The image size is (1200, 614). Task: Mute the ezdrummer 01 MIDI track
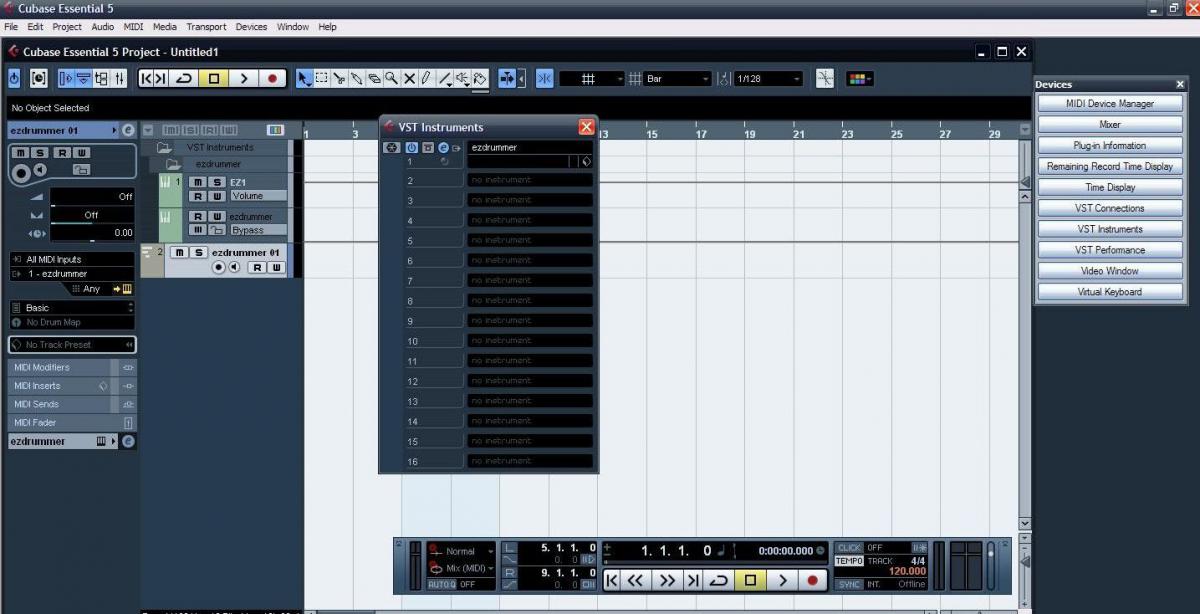[180, 253]
